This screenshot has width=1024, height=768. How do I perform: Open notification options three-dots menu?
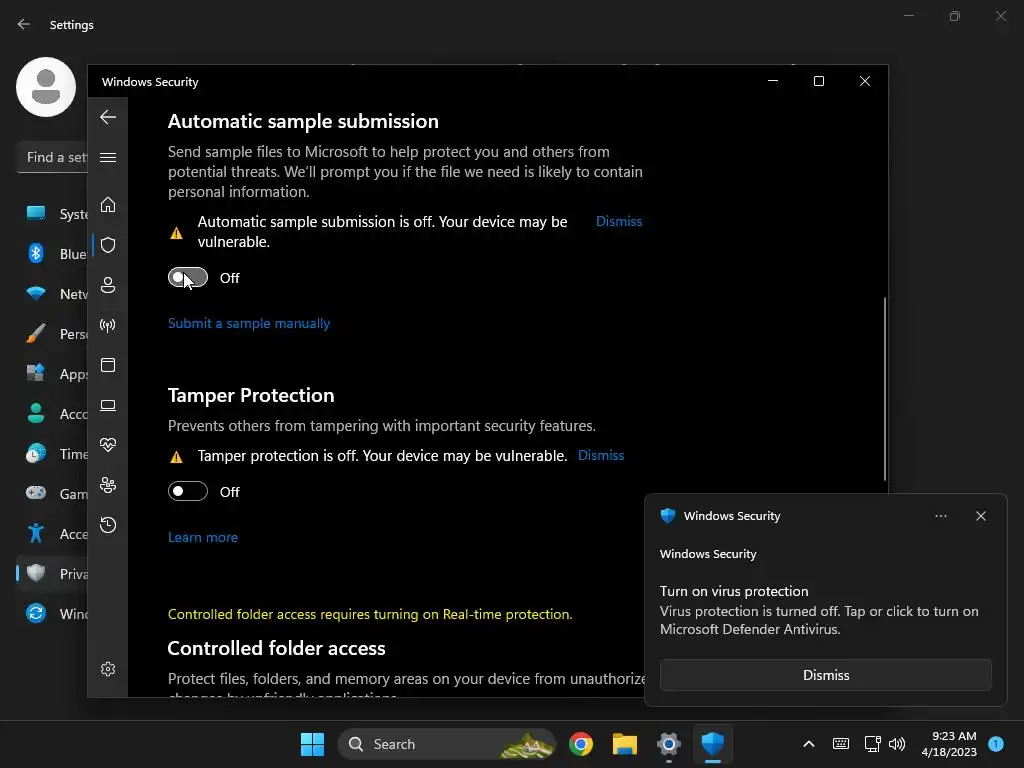940,516
